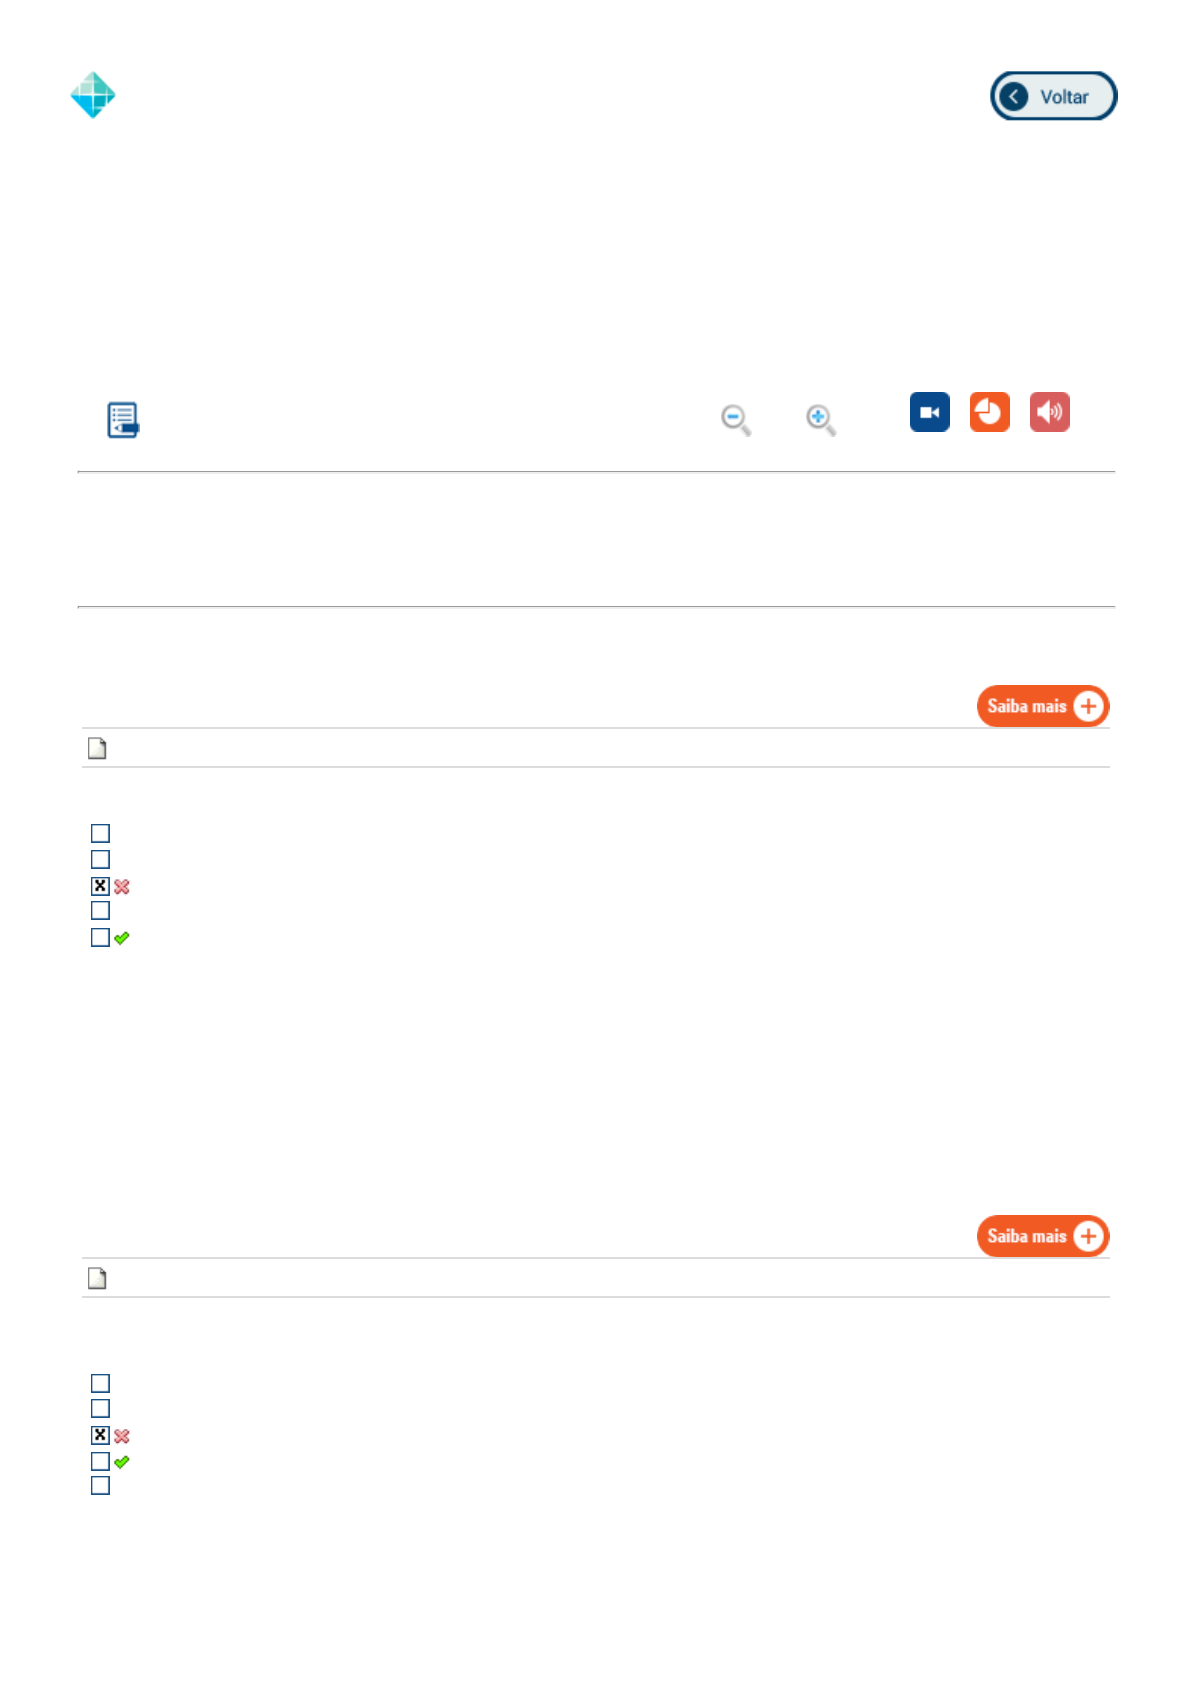Check the first question's option with green checkmark
Viewport: 1190px width, 1684px height.
[x=100, y=937]
